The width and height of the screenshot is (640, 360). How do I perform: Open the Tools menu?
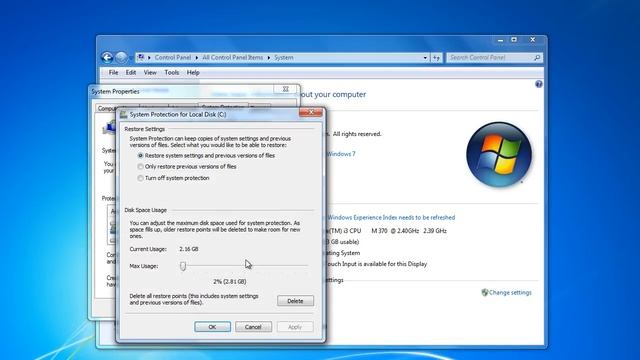pos(171,72)
